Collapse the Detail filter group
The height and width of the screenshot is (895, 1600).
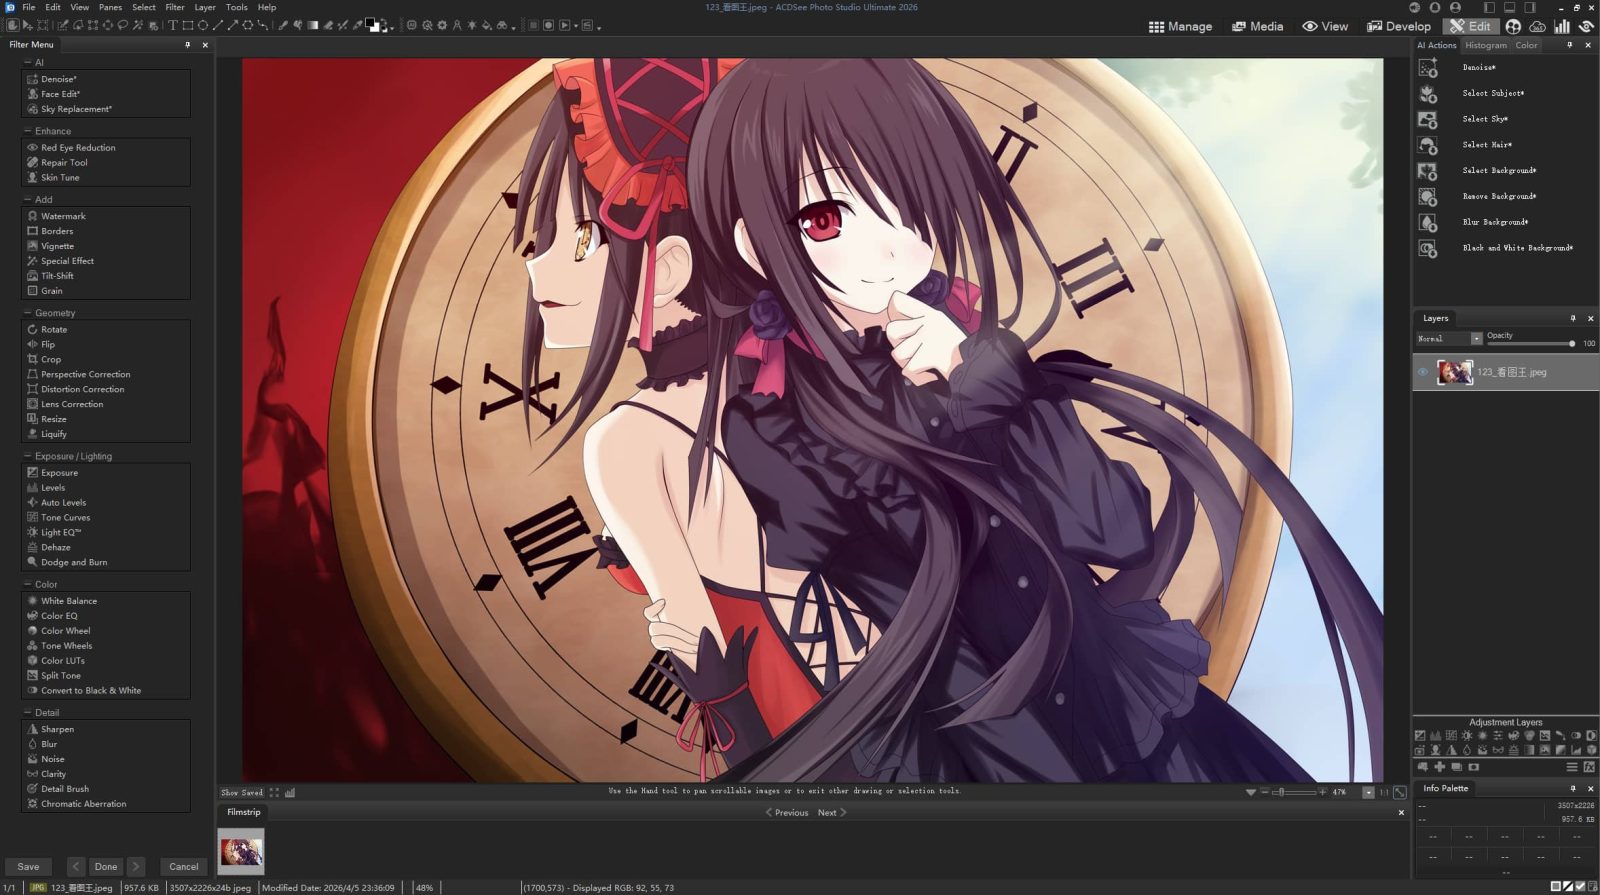pyautogui.click(x=27, y=712)
